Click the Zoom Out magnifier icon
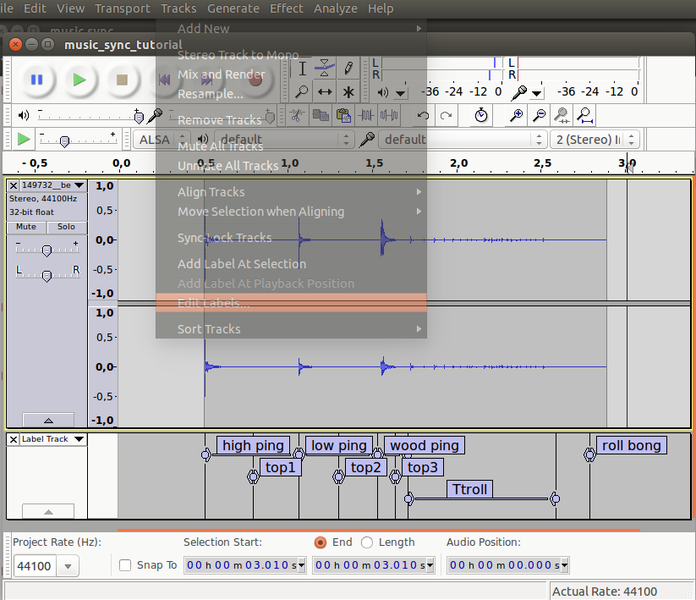The image size is (696, 600). click(x=539, y=116)
